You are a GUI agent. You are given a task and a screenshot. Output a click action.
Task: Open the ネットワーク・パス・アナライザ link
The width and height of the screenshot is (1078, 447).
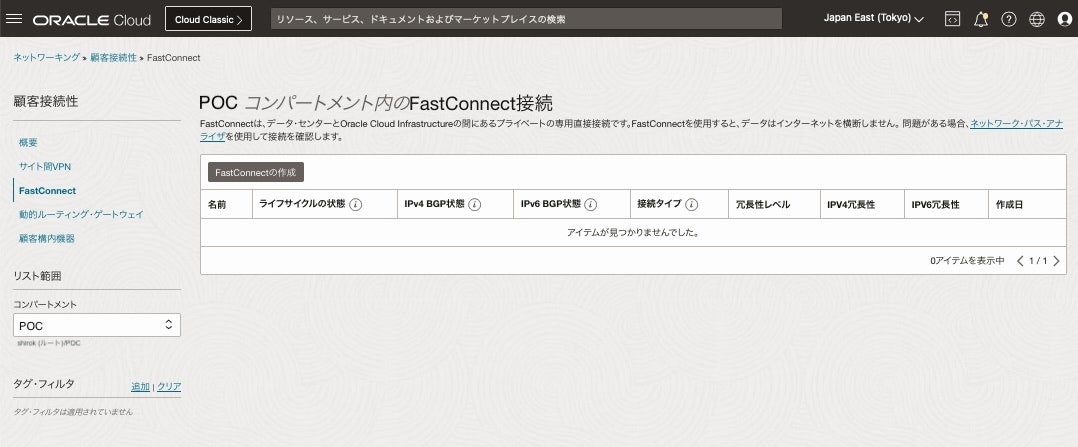(1016, 124)
